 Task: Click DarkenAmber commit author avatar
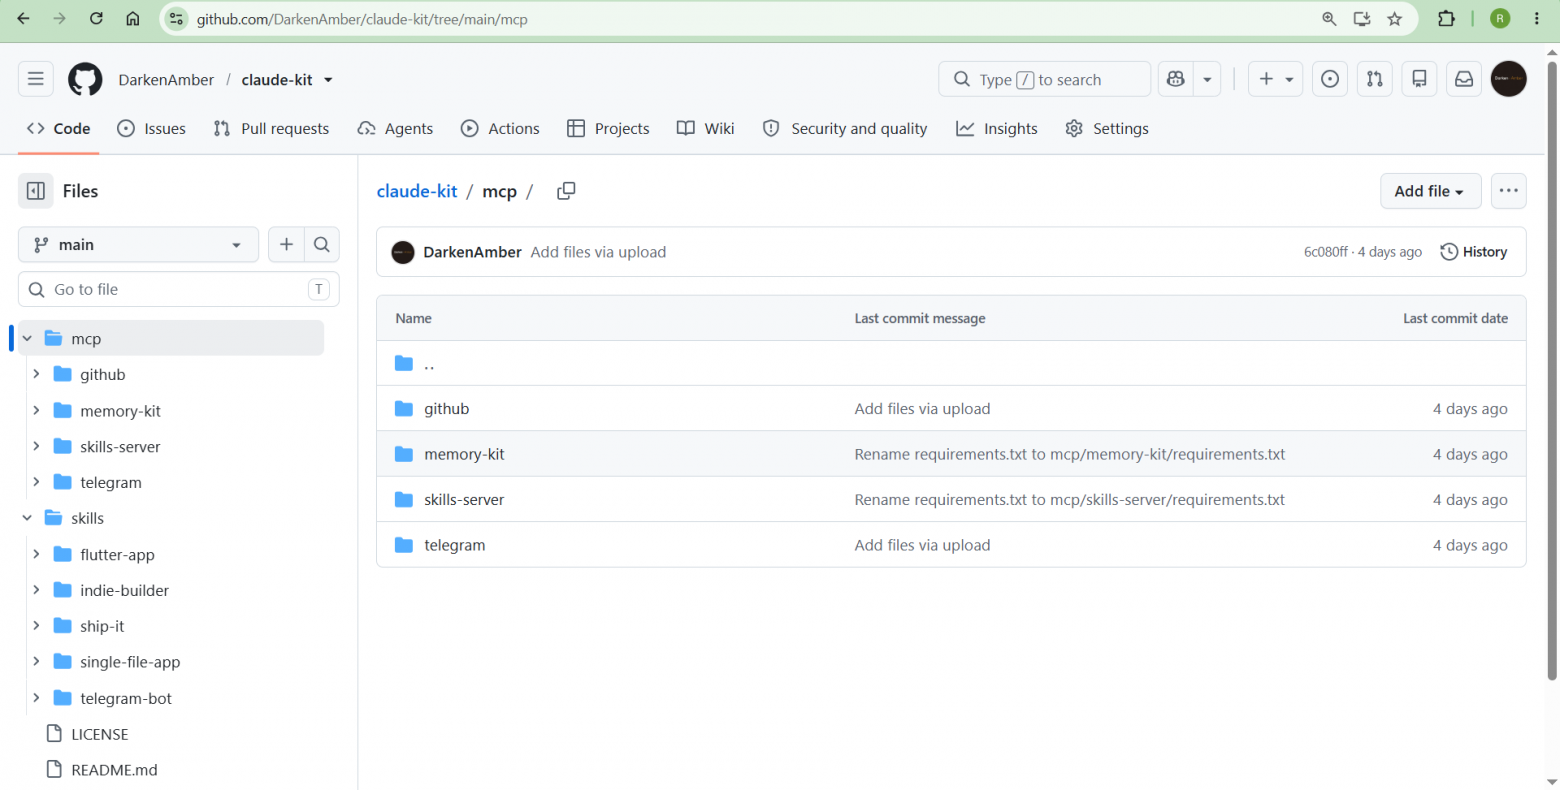[403, 253]
